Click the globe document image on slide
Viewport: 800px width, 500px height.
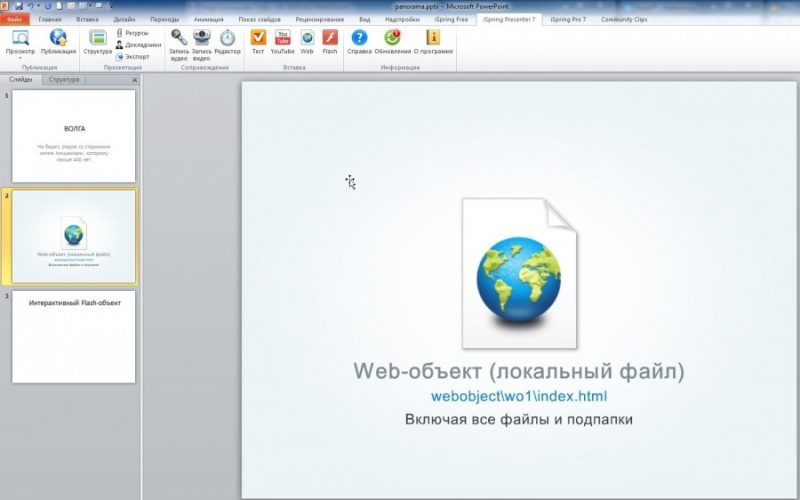tap(519, 273)
